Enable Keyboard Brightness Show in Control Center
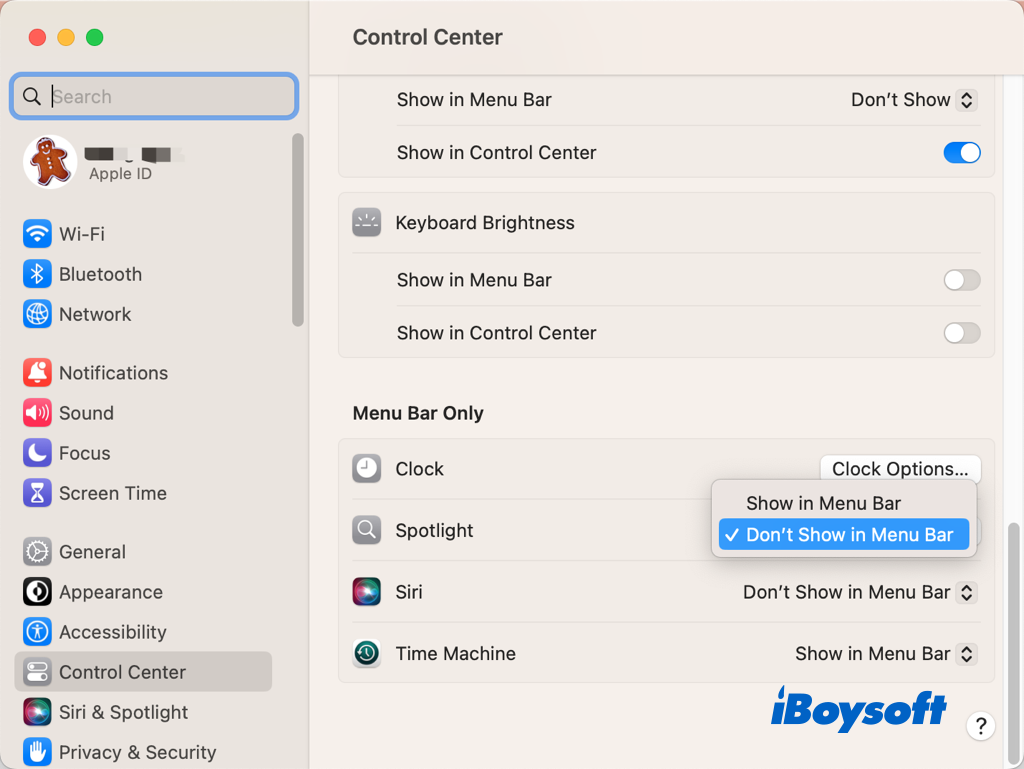The image size is (1024, 769). coord(962,333)
